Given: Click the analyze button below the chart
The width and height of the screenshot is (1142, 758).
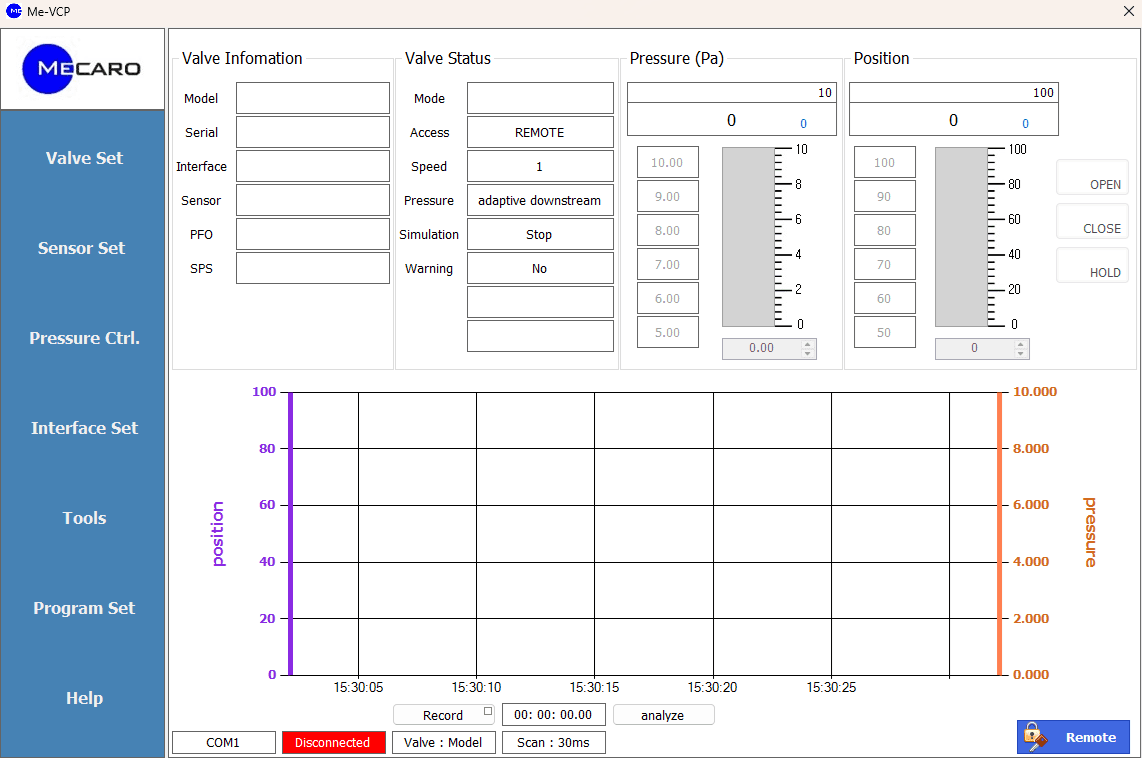Looking at the screenshot, I should (663, 715).
